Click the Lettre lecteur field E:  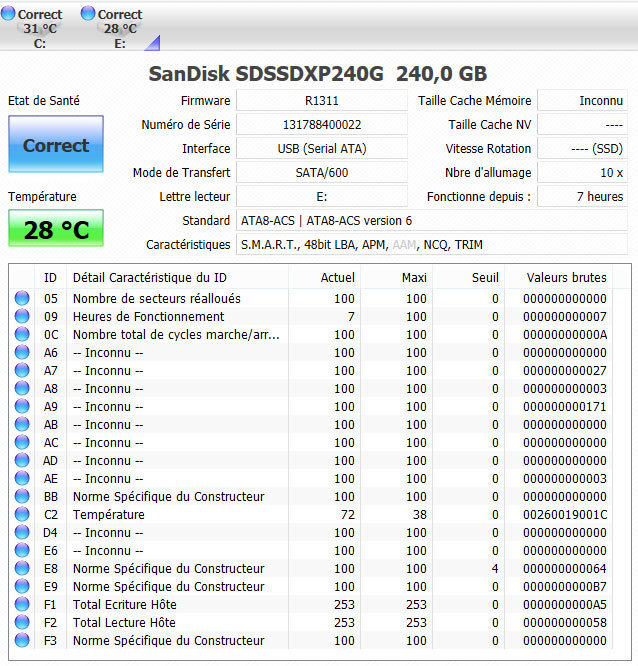pos(322,197)
